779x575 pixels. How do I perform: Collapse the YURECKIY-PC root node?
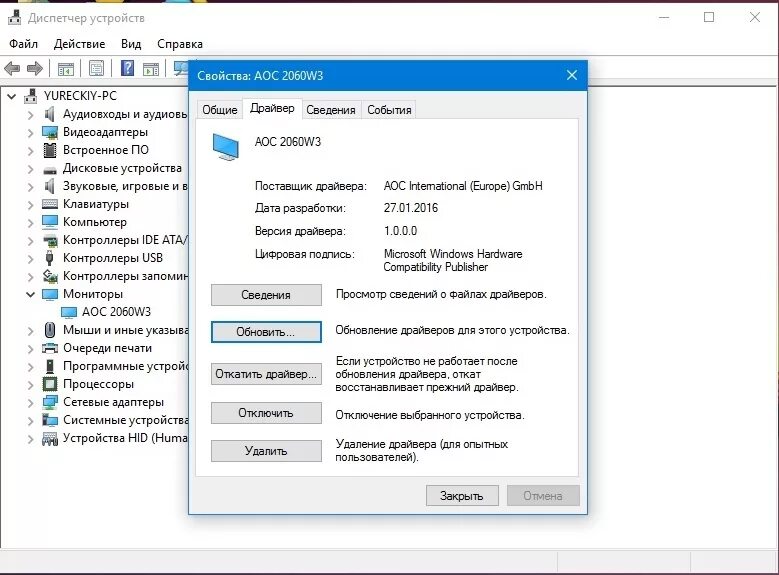click(11, 96)
